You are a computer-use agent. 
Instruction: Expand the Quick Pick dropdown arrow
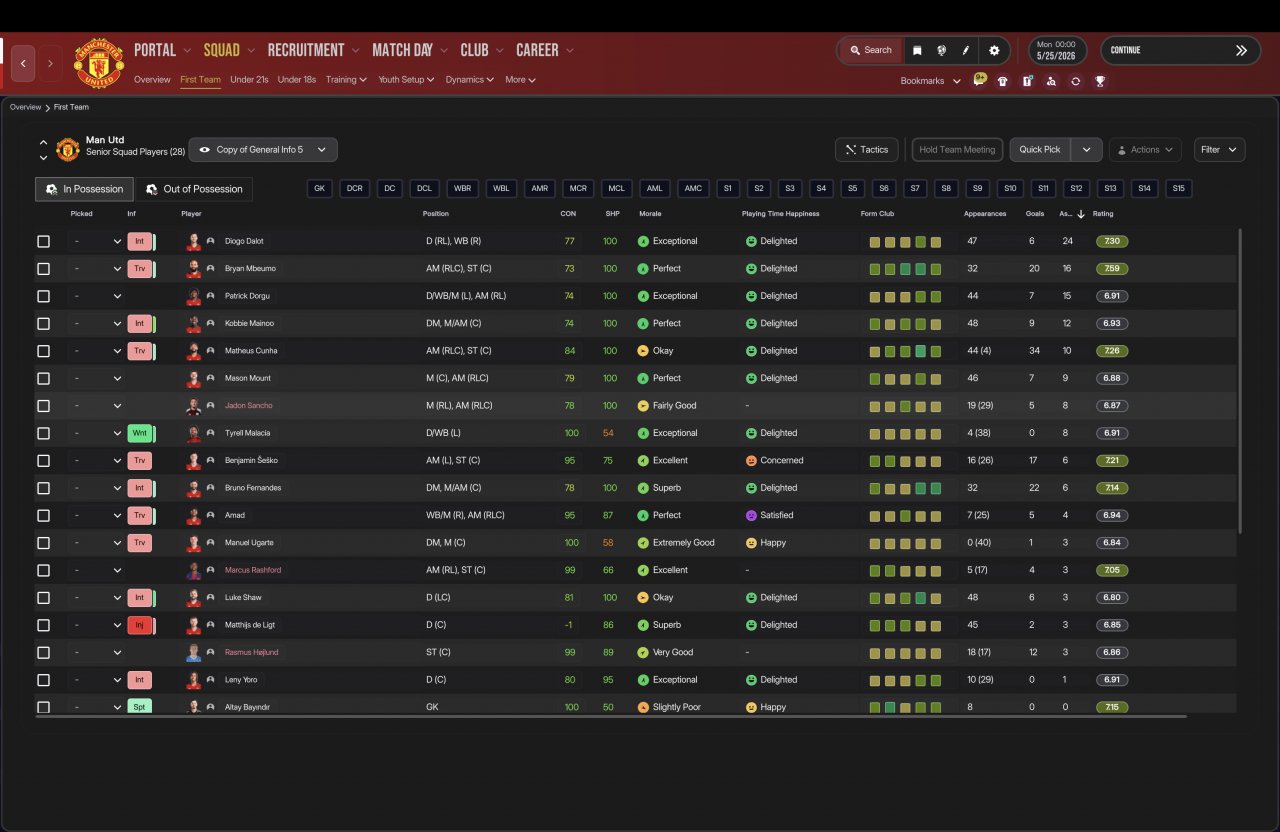click(1086, 150)
